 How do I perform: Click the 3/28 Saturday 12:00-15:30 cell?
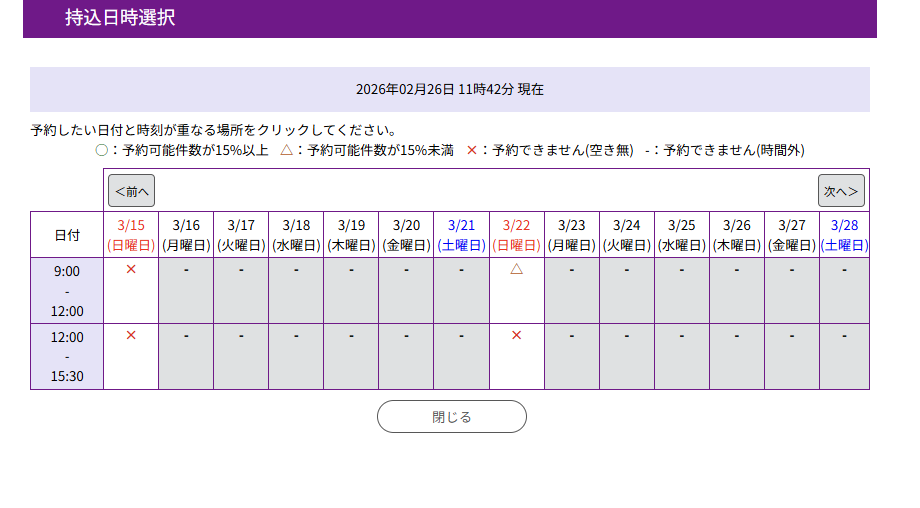(x=844, y=356)
